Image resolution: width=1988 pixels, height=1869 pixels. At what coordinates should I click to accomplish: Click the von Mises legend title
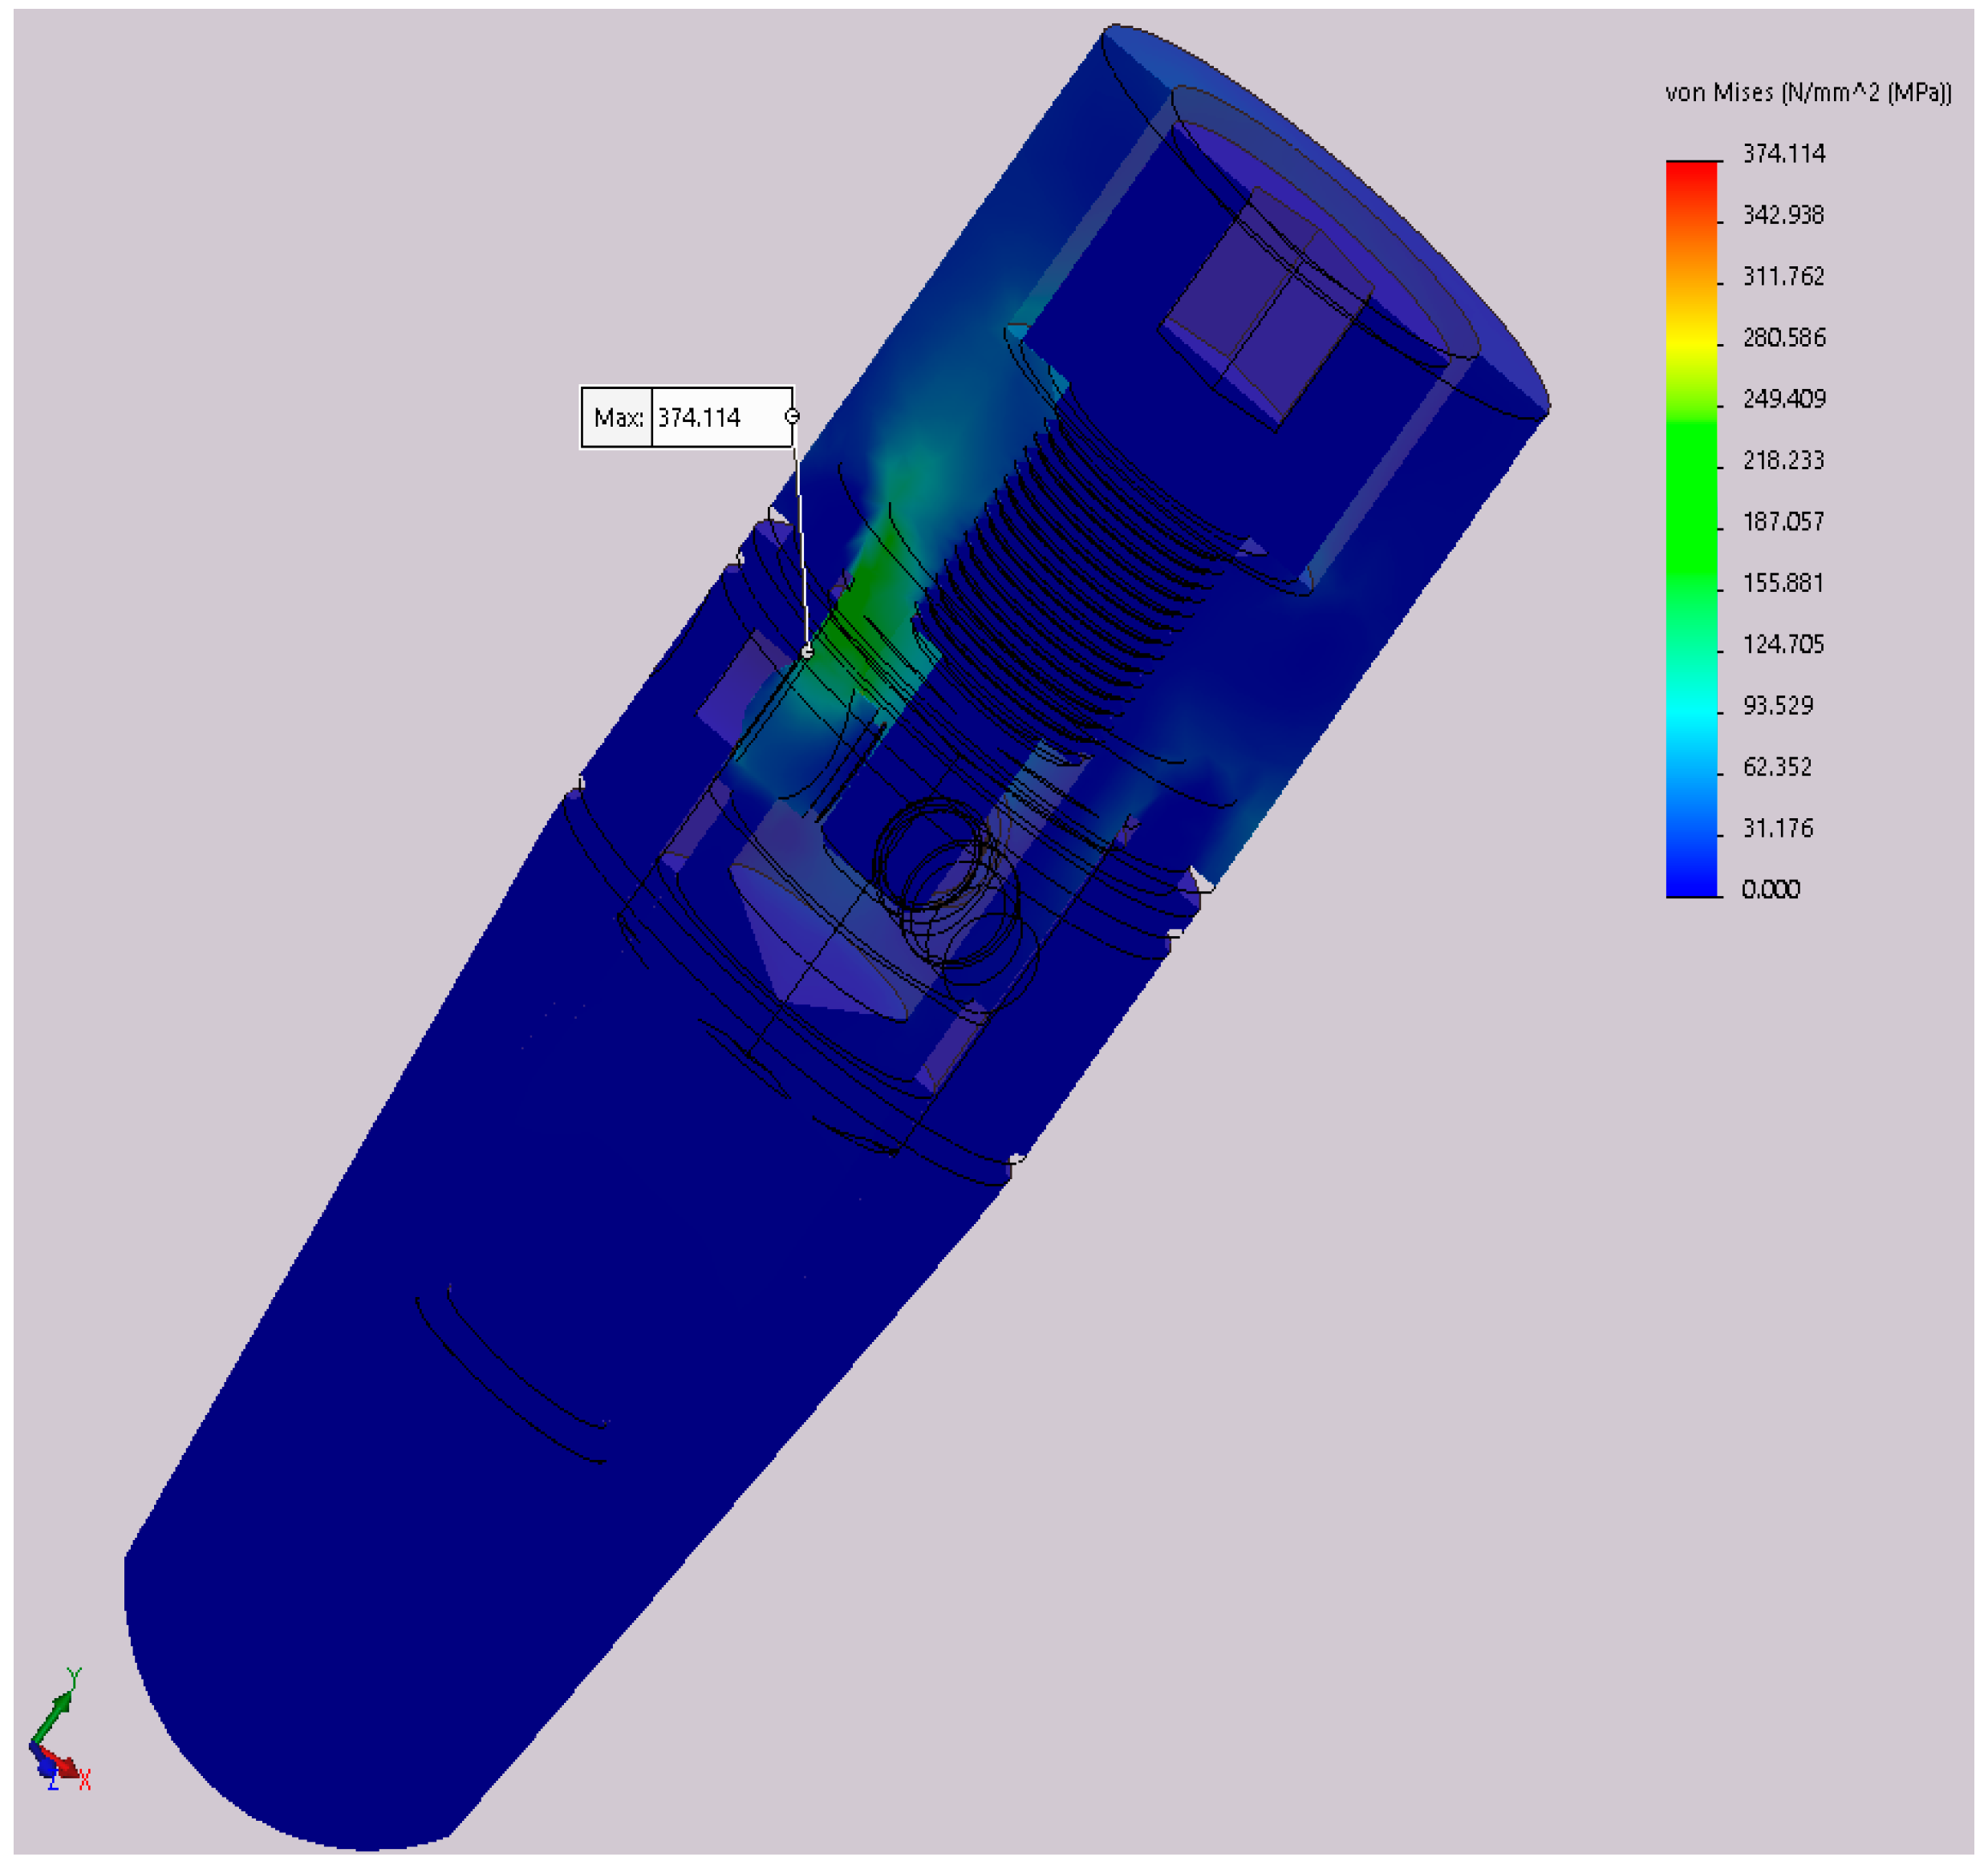pyautogui.click(x=1808, y=93)
